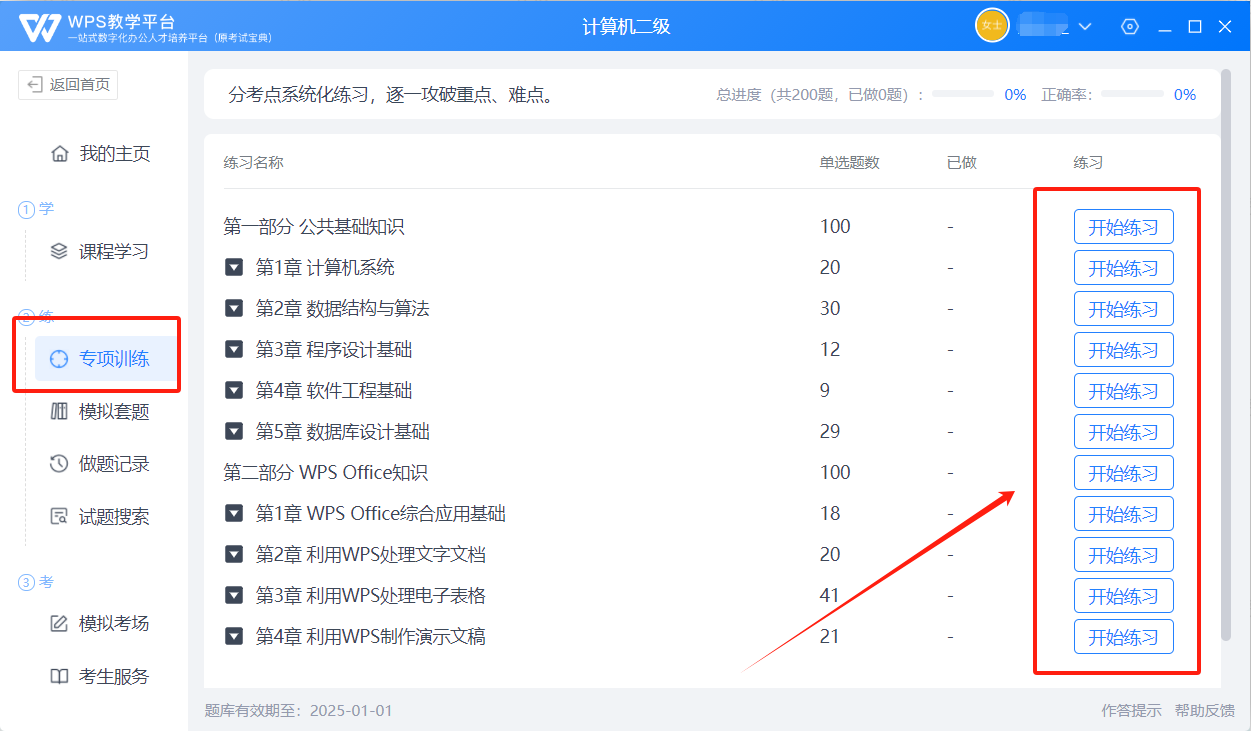Open 课程学习 layers icon
The width and height of the screenshot is (1251, 731).
[59, 251]
